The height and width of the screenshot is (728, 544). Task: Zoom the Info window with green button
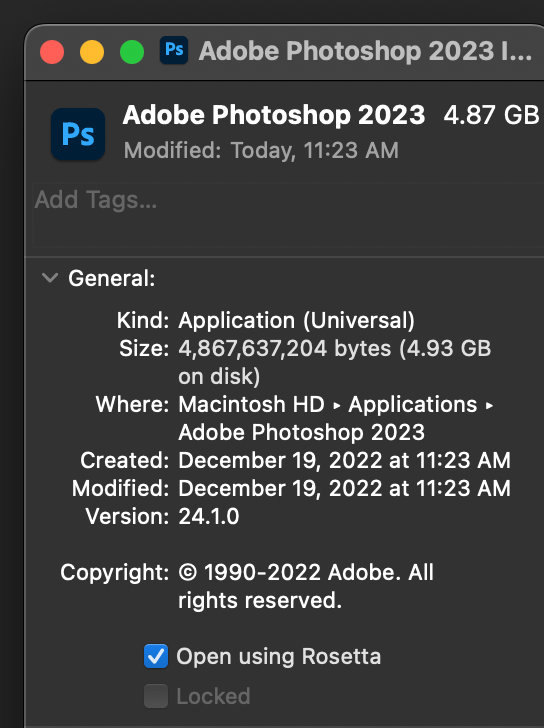[132, 52]
